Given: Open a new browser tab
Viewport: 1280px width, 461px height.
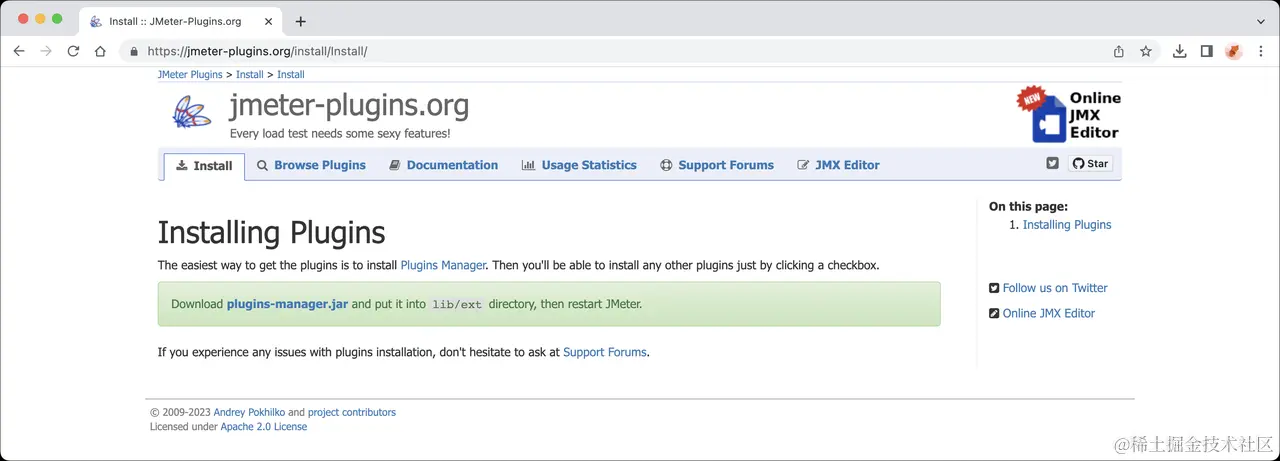Looking at the screenshot, I should point(300,21).
